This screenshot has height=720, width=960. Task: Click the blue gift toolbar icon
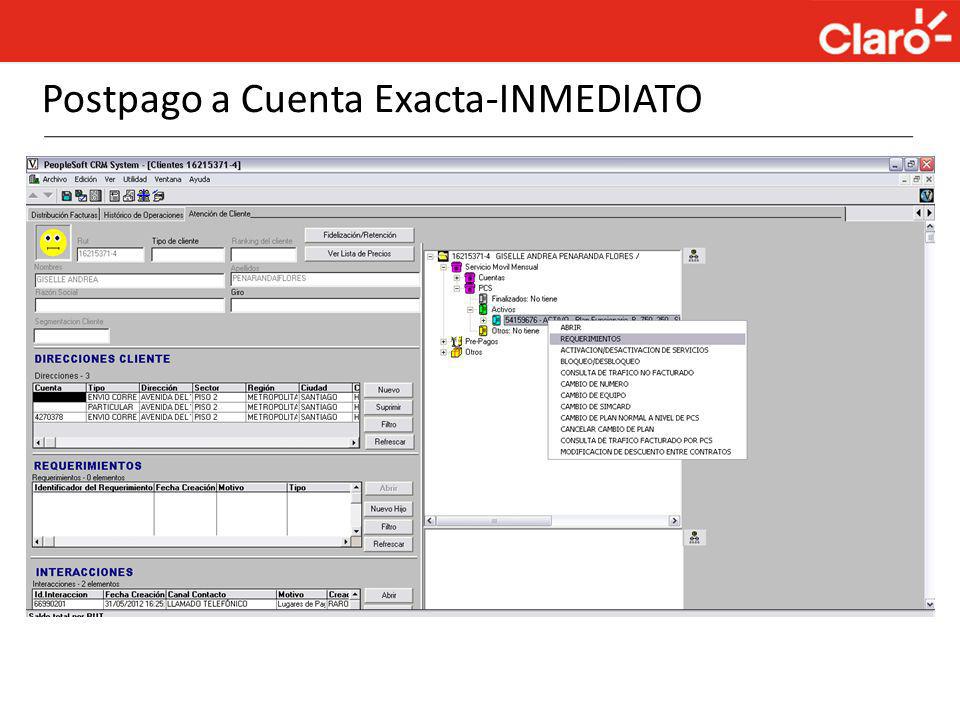tap(143, 196)
